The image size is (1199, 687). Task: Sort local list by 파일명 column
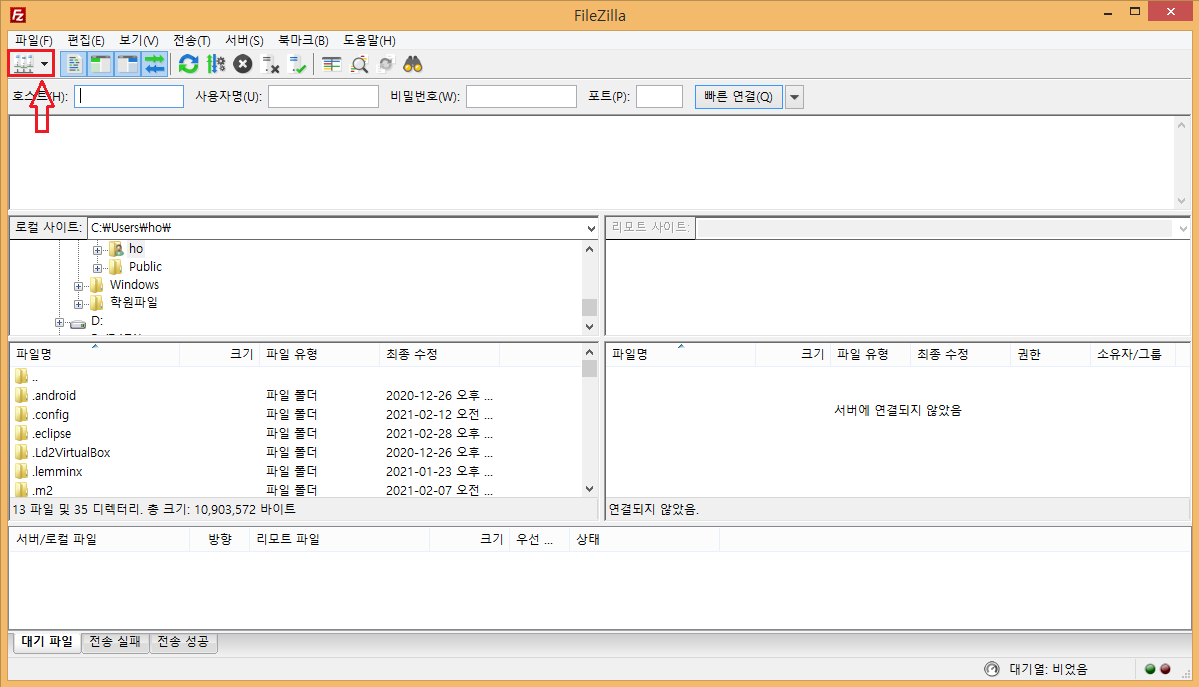pyautogui.click(x=96, y=354)
